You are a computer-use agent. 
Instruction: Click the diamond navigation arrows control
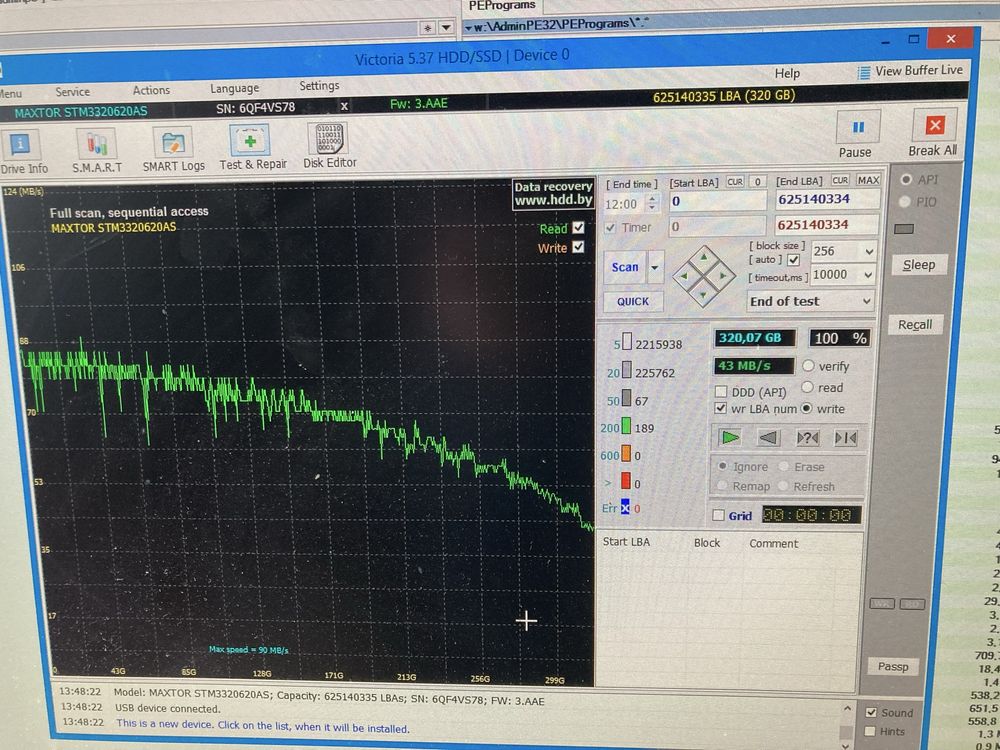703,276
